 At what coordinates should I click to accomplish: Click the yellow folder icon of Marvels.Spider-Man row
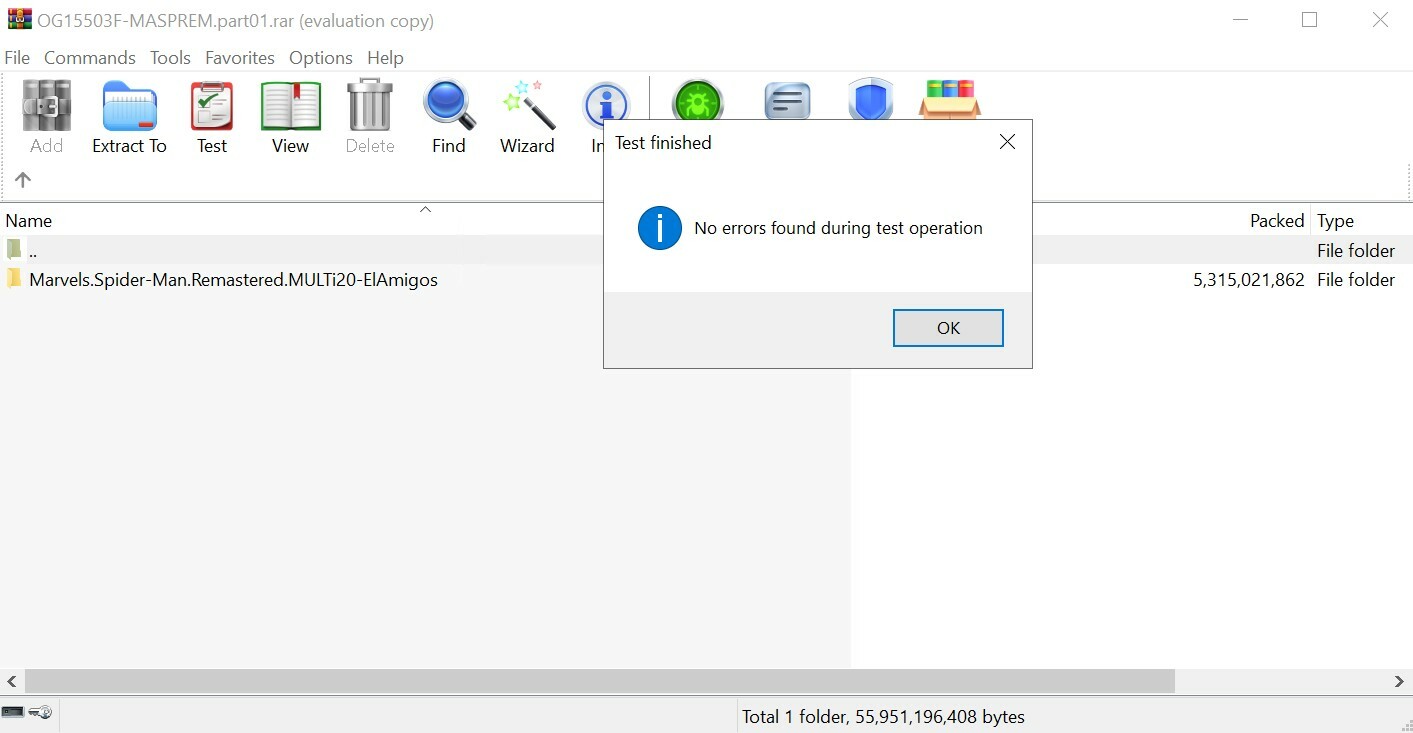(14, 278)
